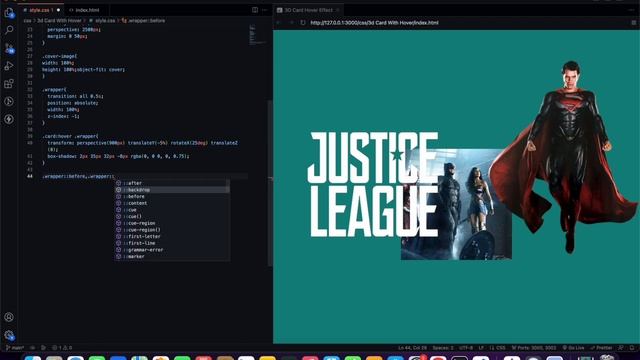Open the Thunder Client lightning bolt icon

(9, 119)
